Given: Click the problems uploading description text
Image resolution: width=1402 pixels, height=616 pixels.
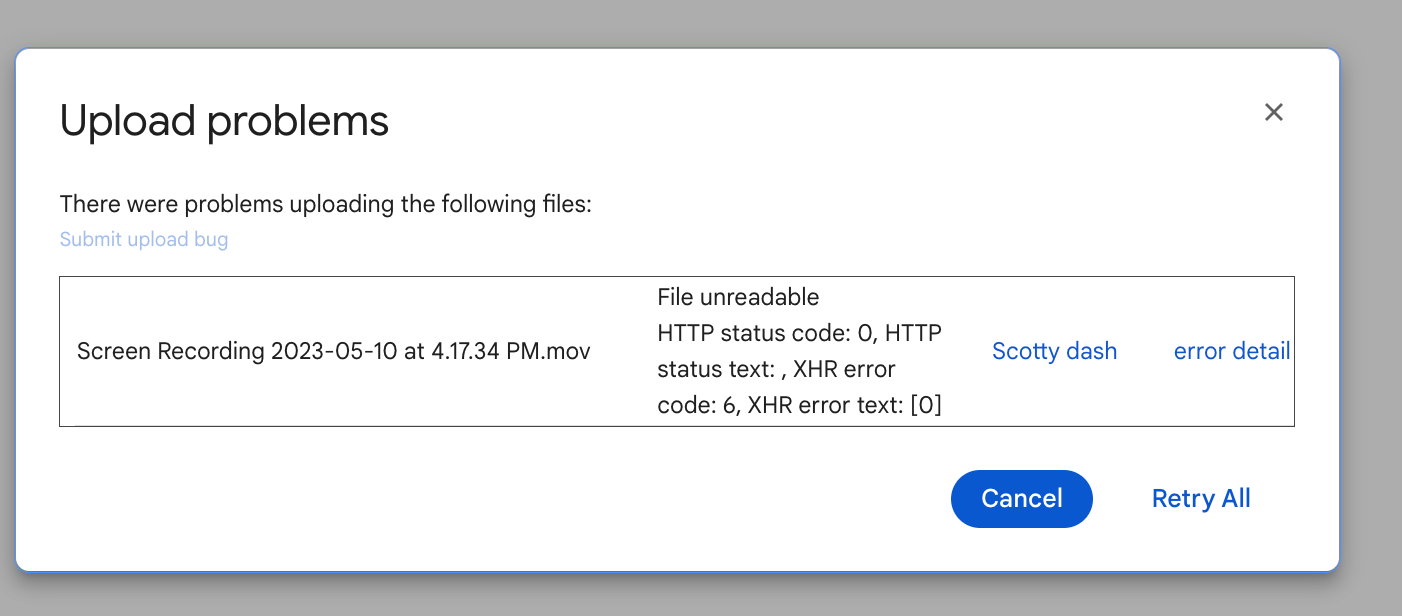Looking at the screenshot, I should pyautogui.click(x=326, y=204).
